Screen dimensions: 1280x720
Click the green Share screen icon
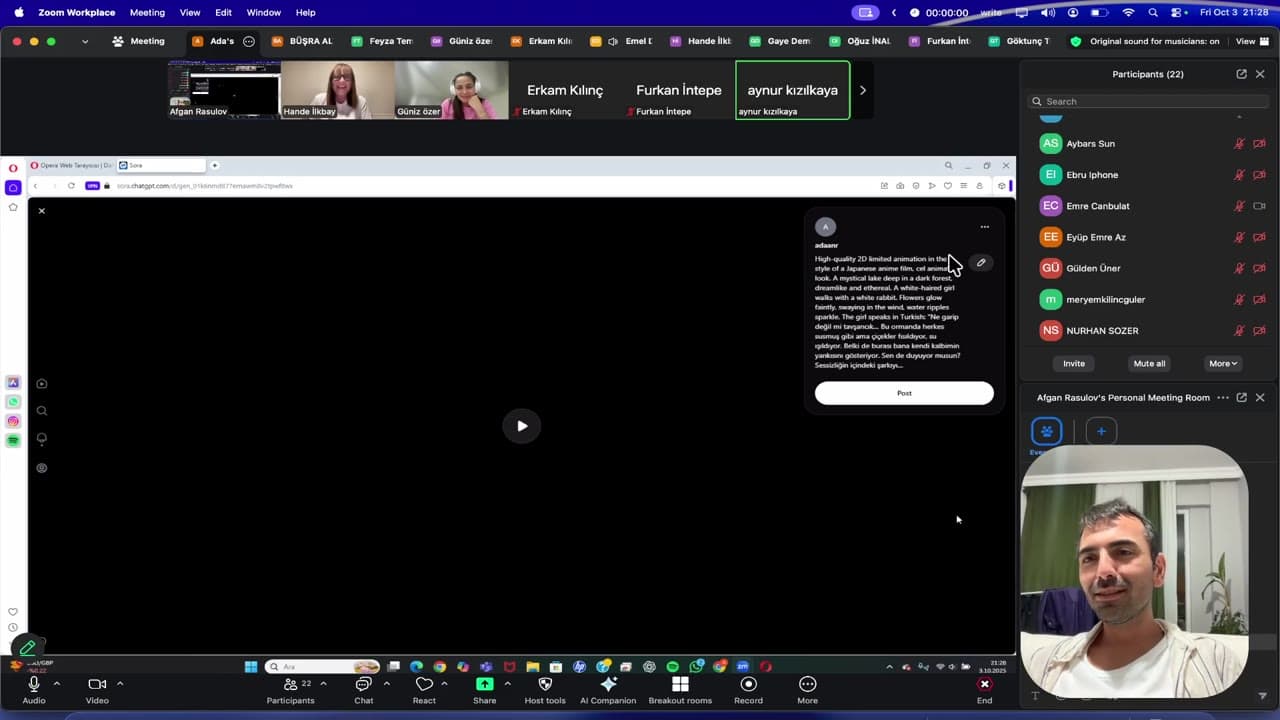[484, 684]
